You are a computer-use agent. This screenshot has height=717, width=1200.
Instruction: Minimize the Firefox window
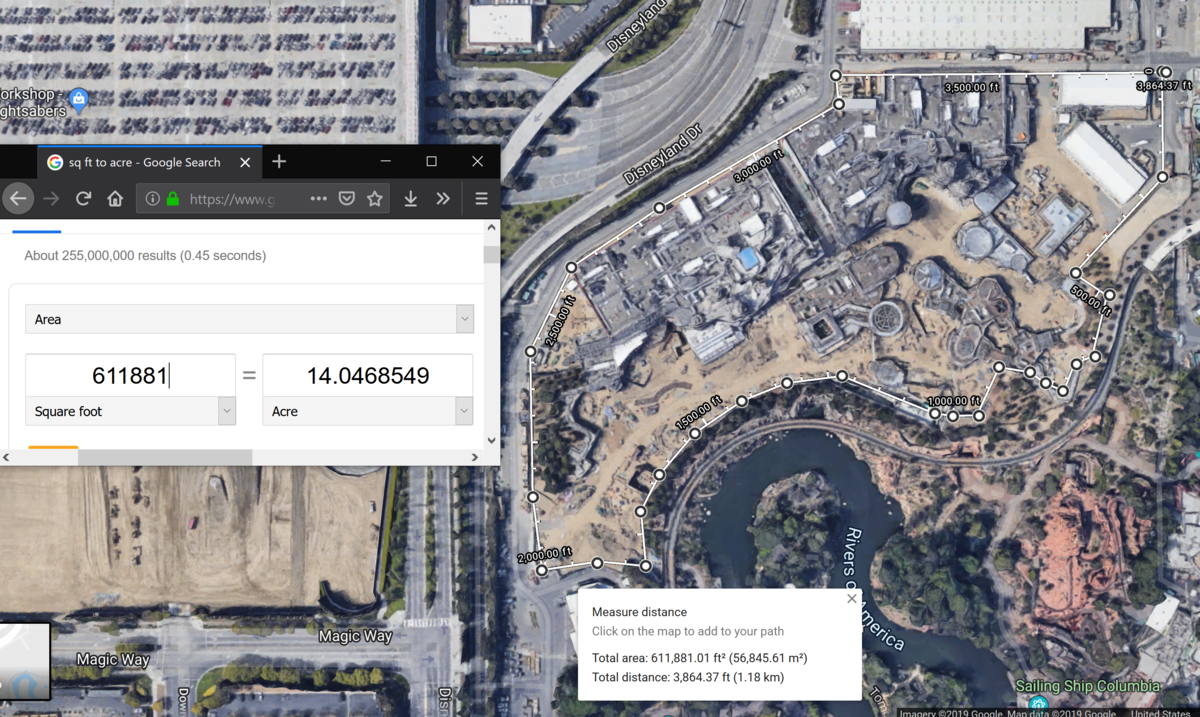(386, 161)
